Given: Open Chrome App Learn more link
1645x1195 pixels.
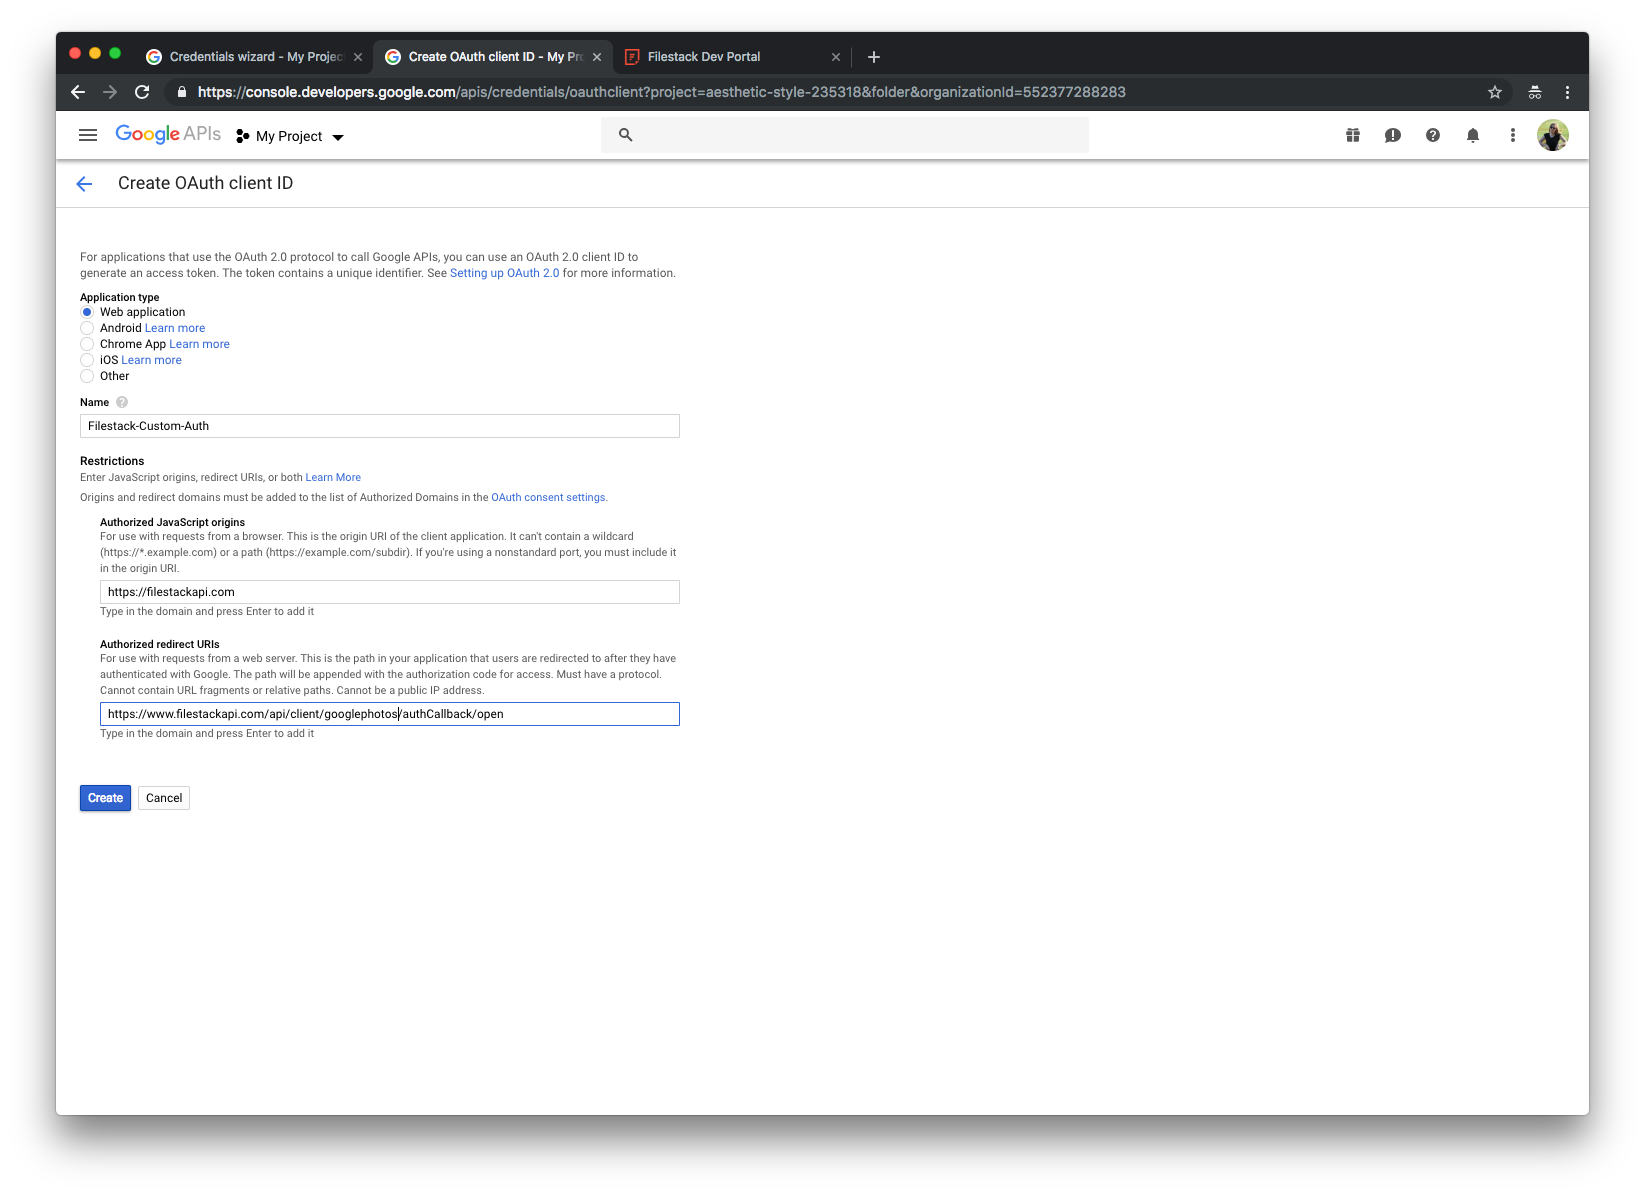Looking at the screenshot, I should (x=199, y=344).
